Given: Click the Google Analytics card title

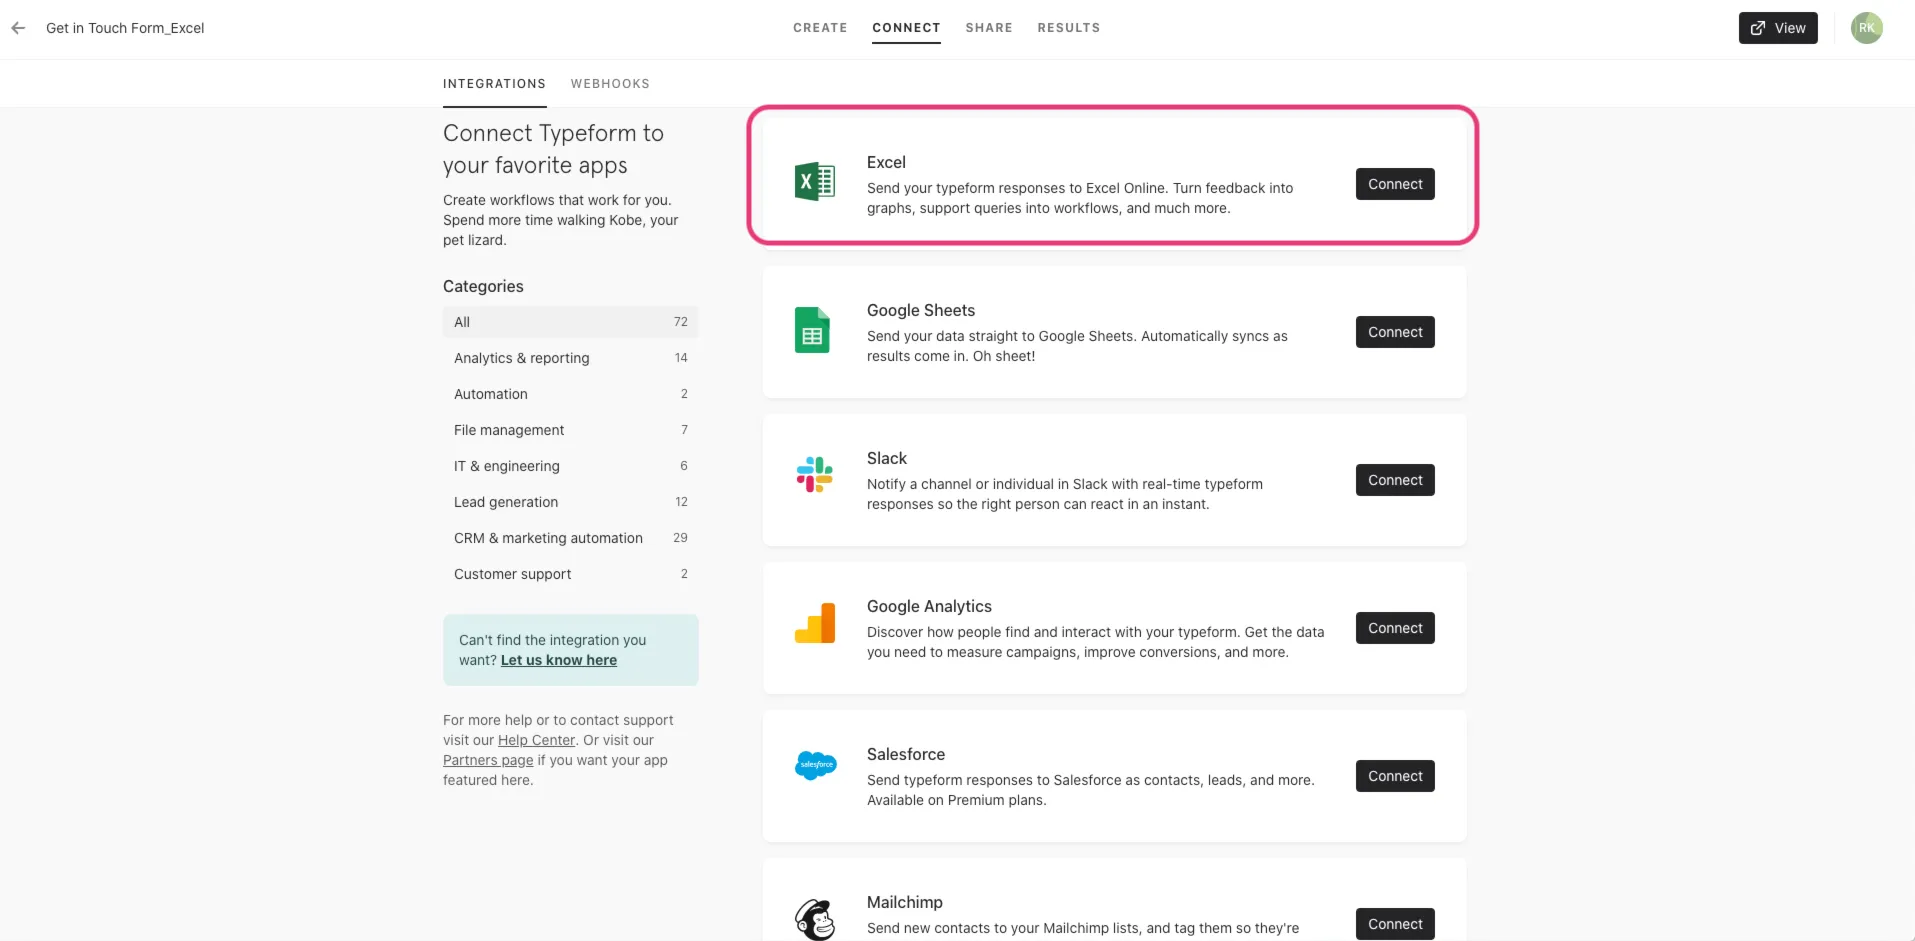Looking at the screenshot, I should 929,606.
